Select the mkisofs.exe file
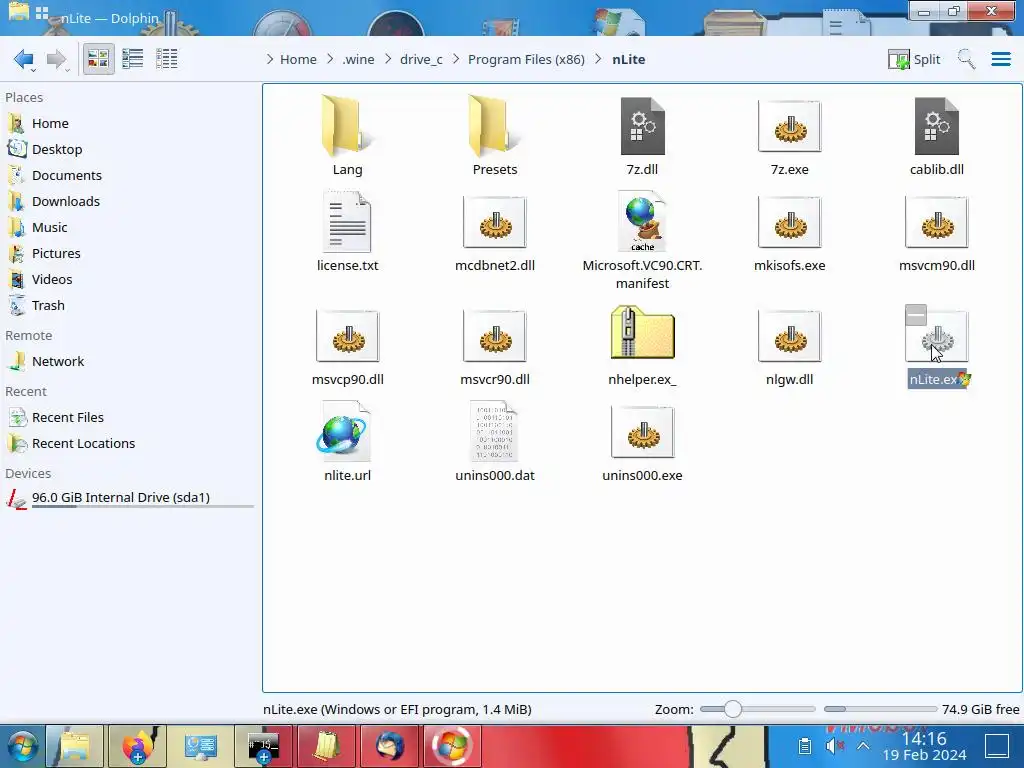The width and height of the screenshot is (1024, 768). click(x=790, y=231)
